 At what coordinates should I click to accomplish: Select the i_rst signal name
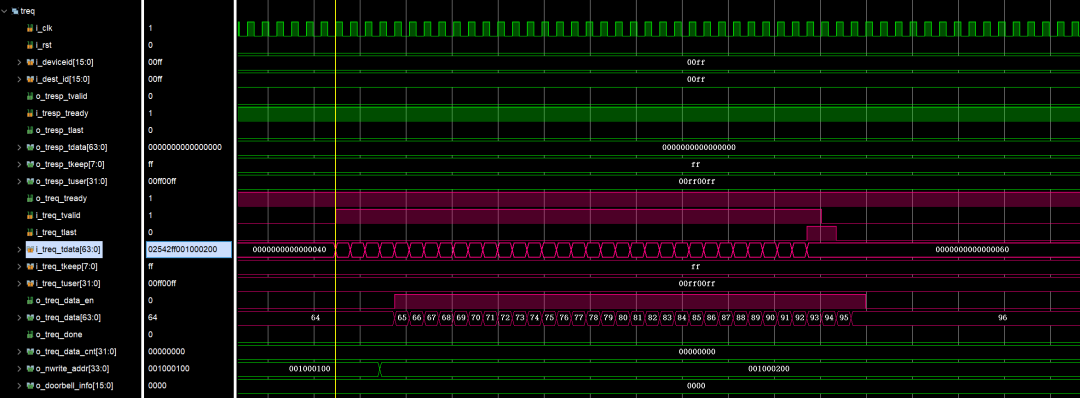click(43, 45)
